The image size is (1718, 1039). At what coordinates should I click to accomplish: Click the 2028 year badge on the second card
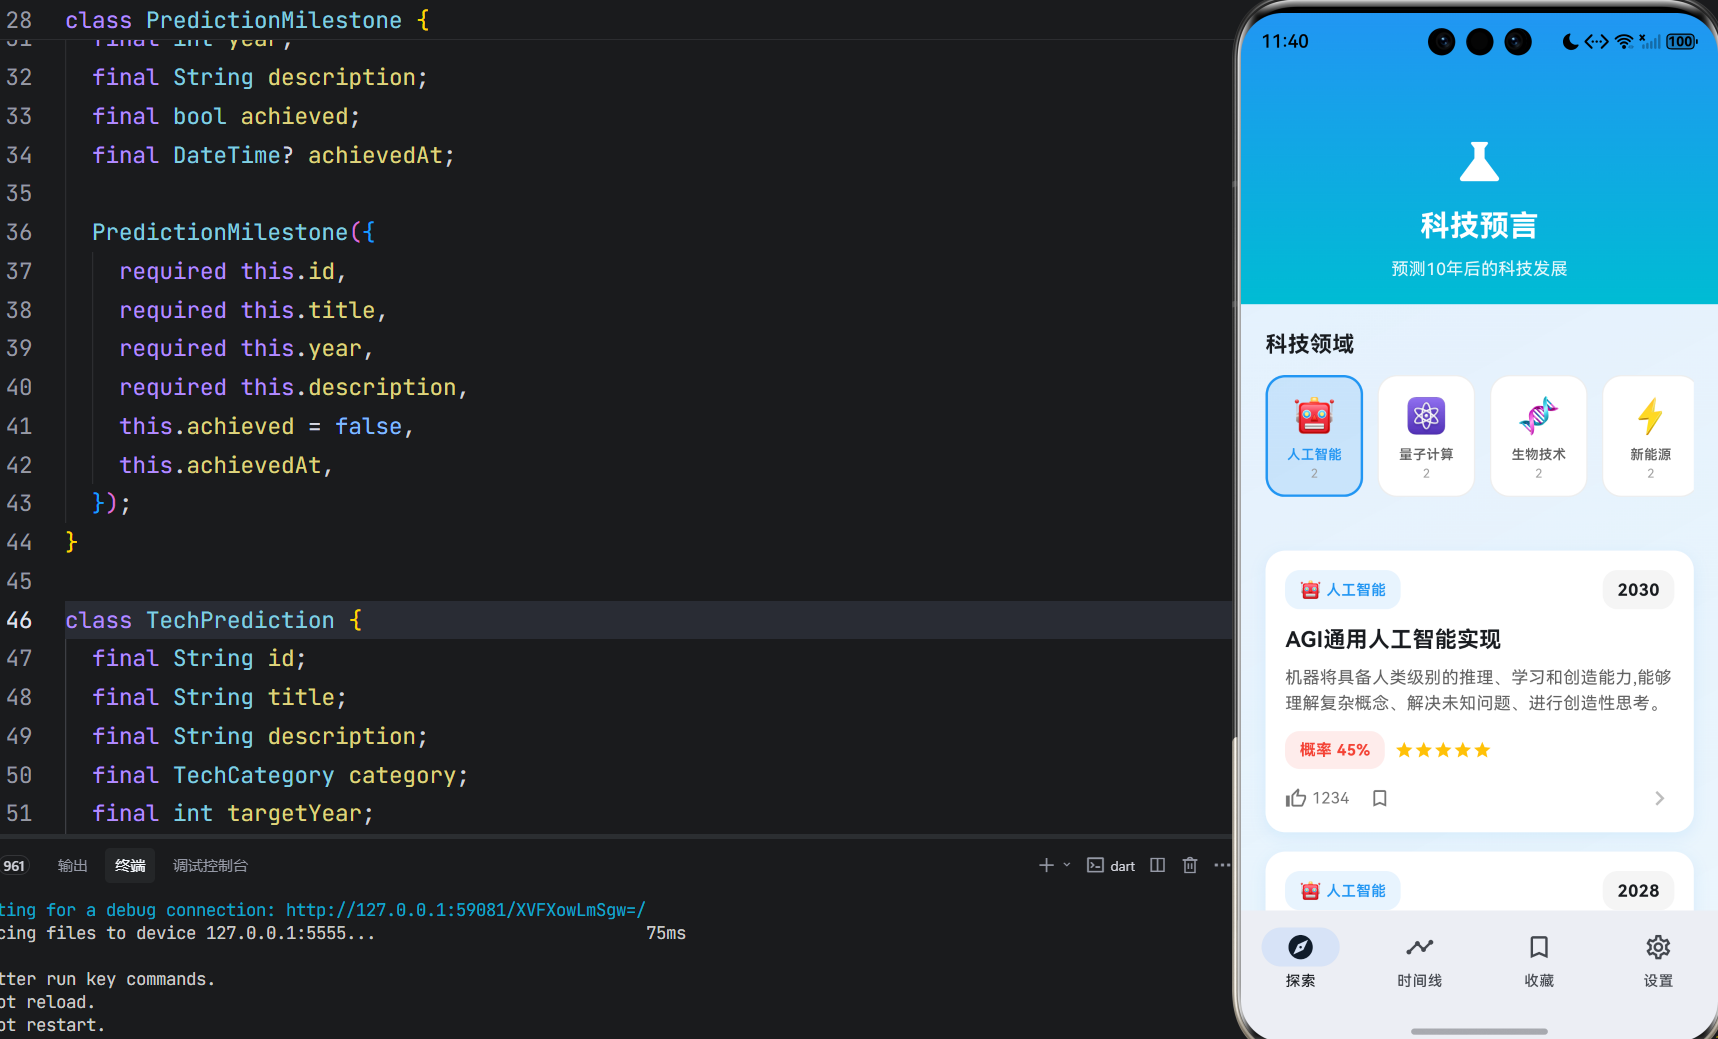click(1638, 891)
